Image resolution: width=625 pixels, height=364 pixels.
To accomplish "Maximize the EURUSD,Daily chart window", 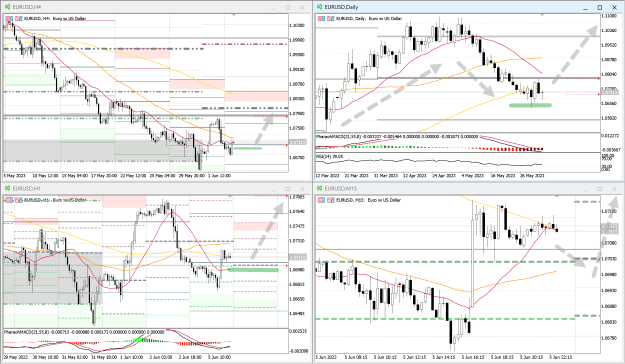I will pyautogui.click(x=599, y=8).
